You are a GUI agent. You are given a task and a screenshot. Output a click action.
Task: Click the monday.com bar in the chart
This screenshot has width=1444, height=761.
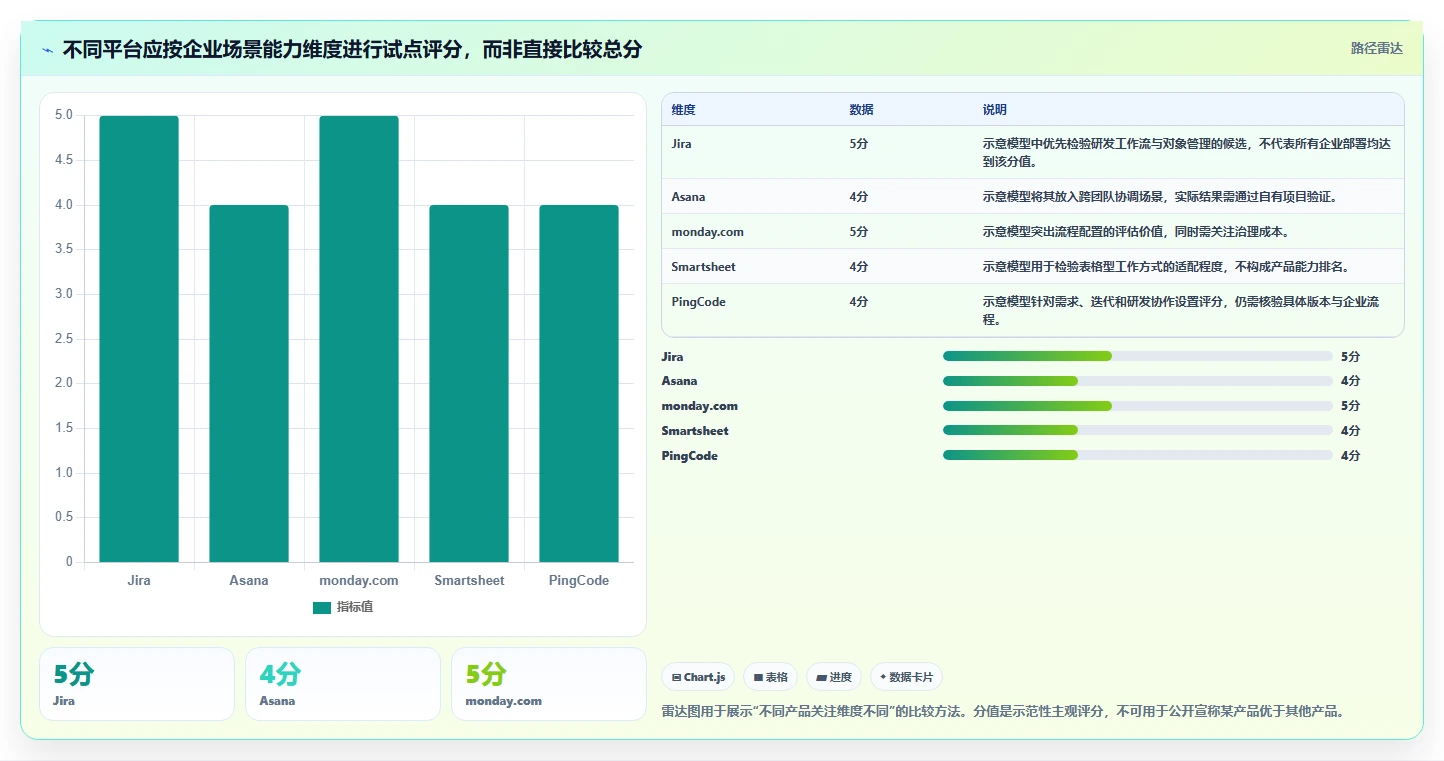click(x=359, y=339)
